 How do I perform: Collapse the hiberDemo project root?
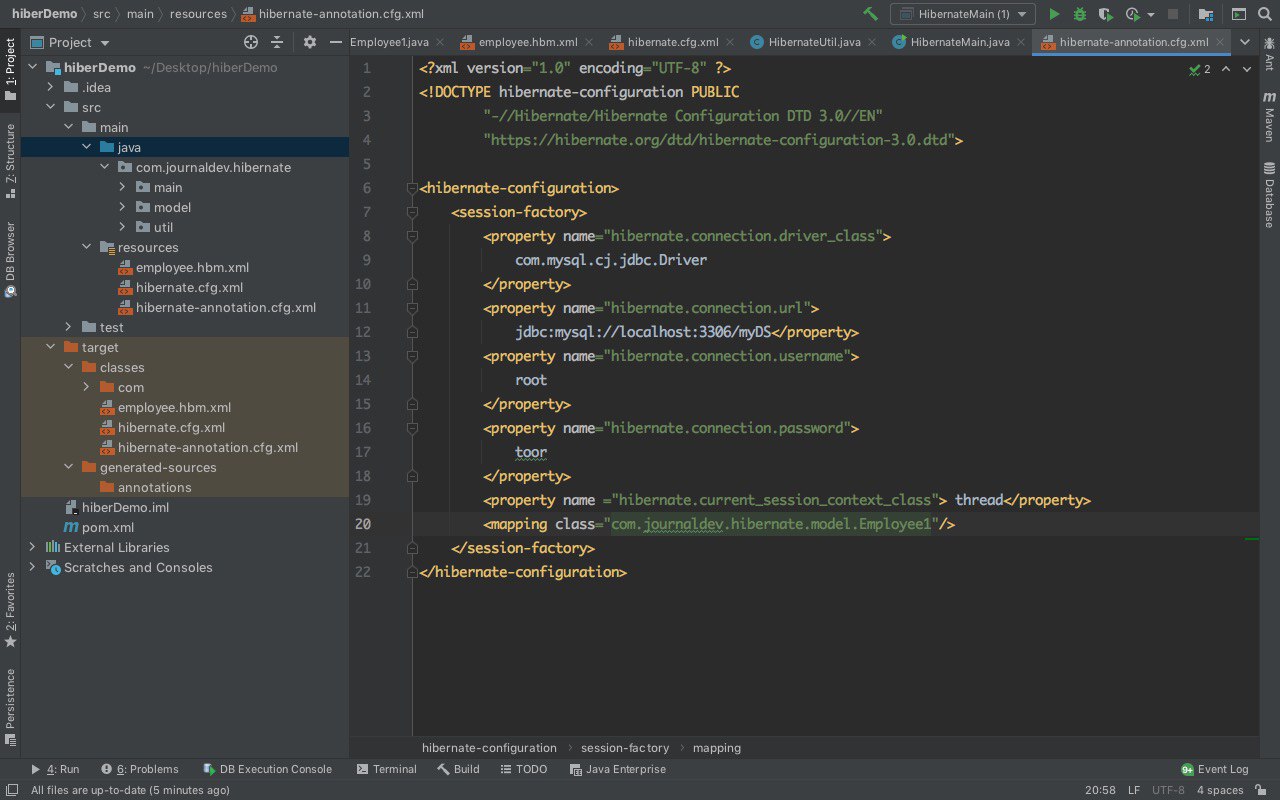32,67
